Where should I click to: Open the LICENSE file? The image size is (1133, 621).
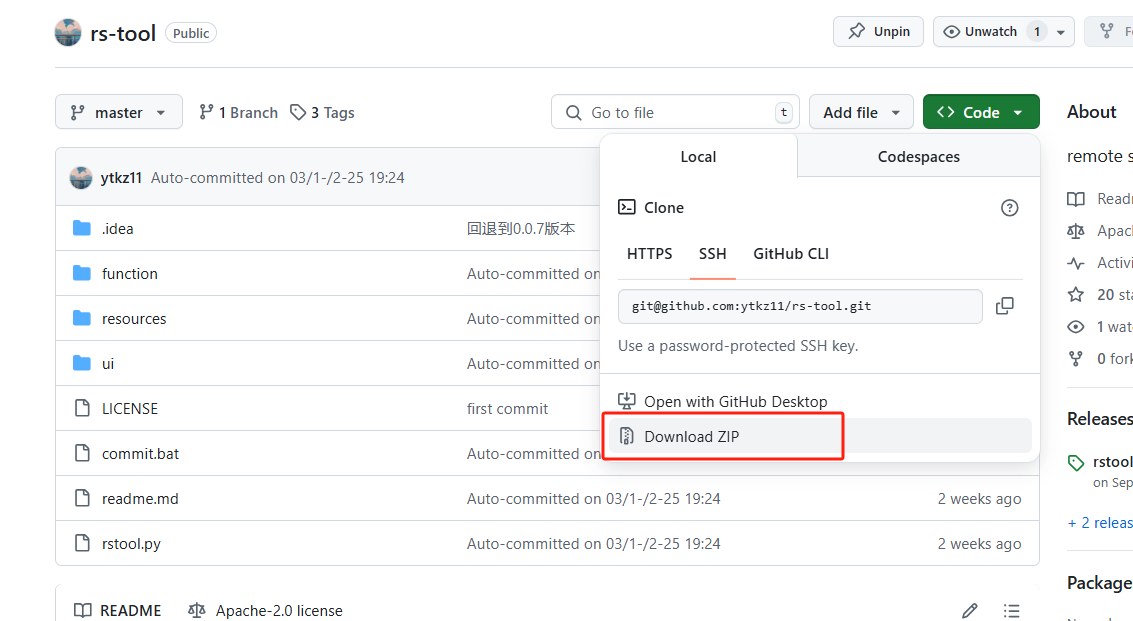point(130,408)
